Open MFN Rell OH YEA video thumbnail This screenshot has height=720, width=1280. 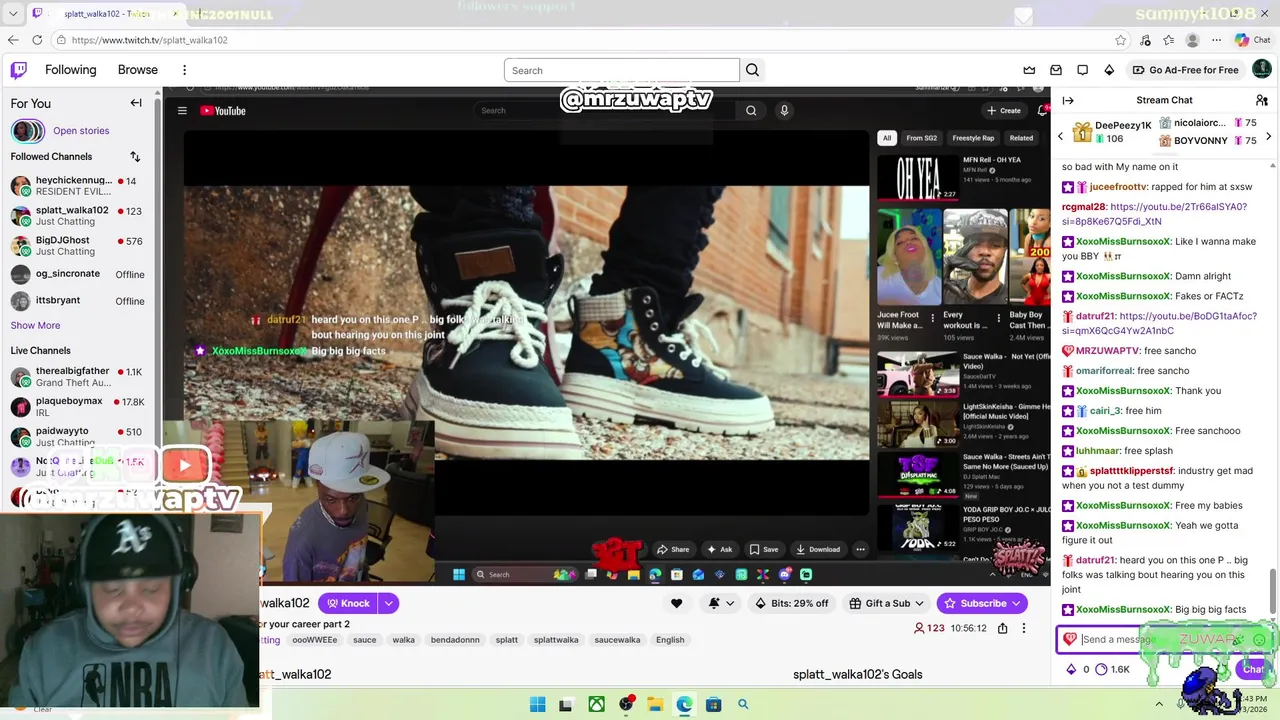(x=918, y=178)
